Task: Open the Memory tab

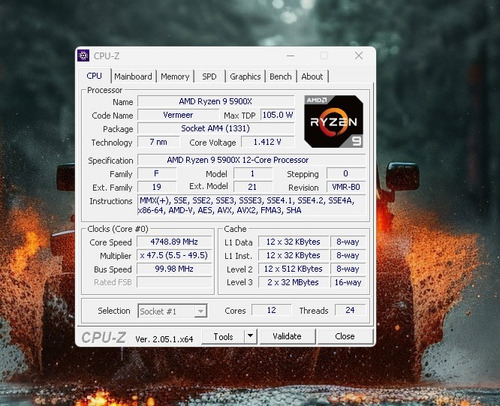Action: click(x=175, y=77)
